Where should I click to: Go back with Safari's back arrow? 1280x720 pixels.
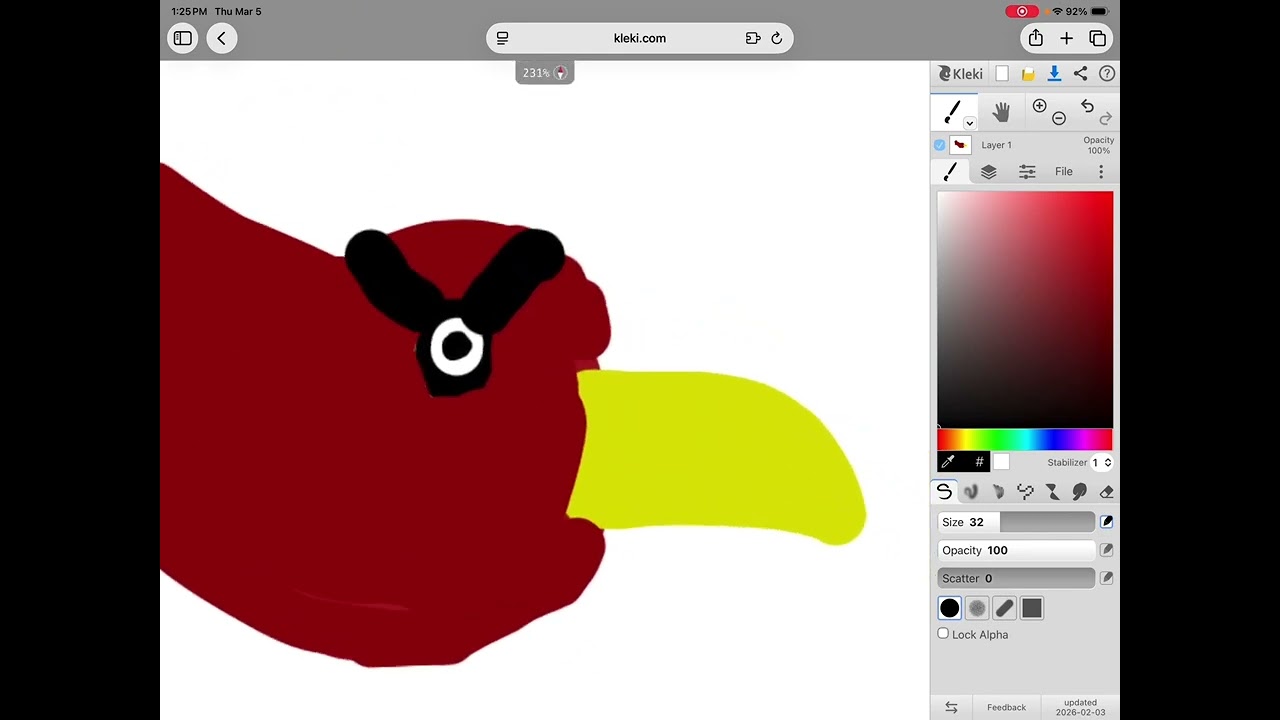(221, 38)
